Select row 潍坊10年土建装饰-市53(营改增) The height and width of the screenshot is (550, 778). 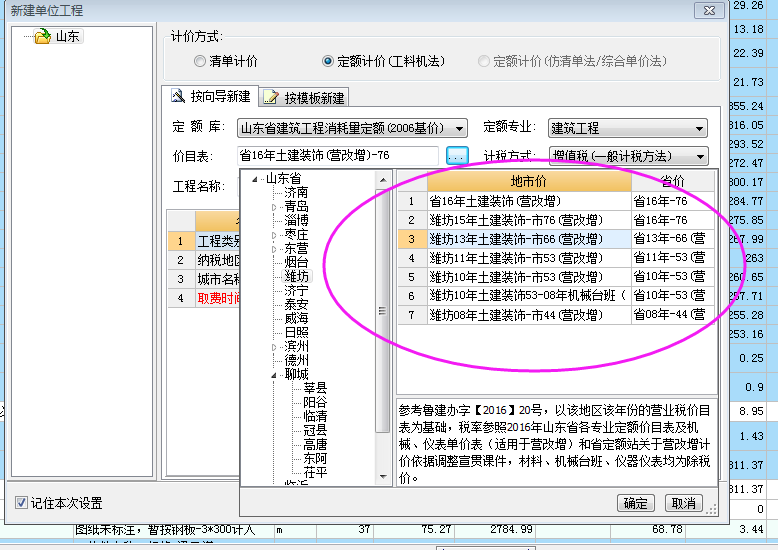pyautogui.click(x=556, y=276)
